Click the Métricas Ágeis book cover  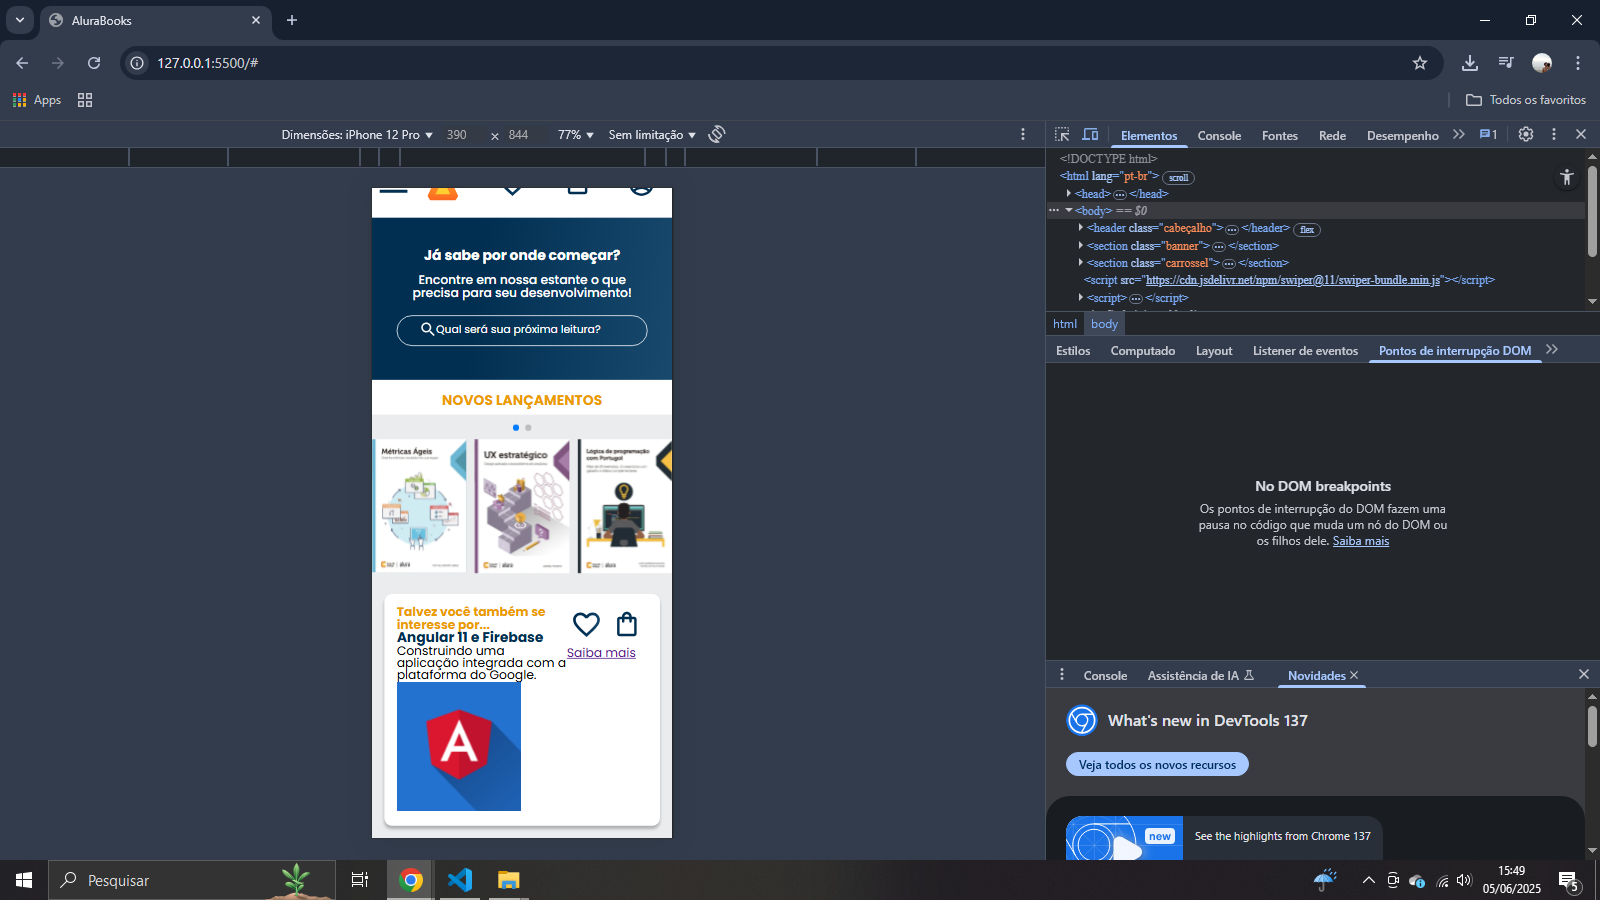click(x=420, y=506)
